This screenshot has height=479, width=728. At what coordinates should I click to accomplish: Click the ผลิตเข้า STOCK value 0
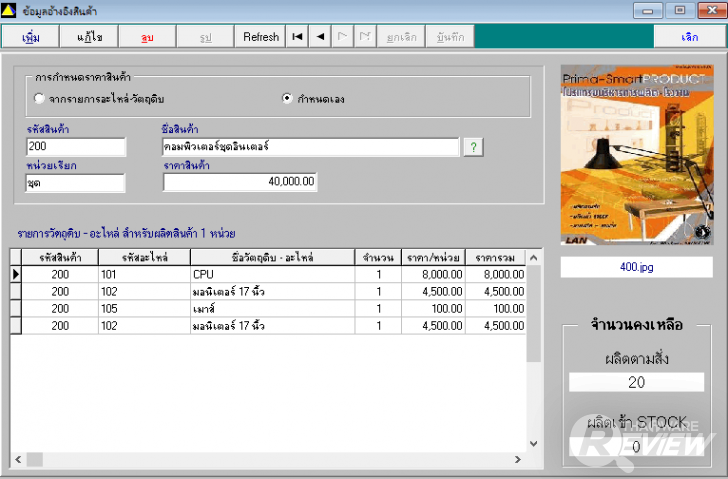(x=637, y=447)
